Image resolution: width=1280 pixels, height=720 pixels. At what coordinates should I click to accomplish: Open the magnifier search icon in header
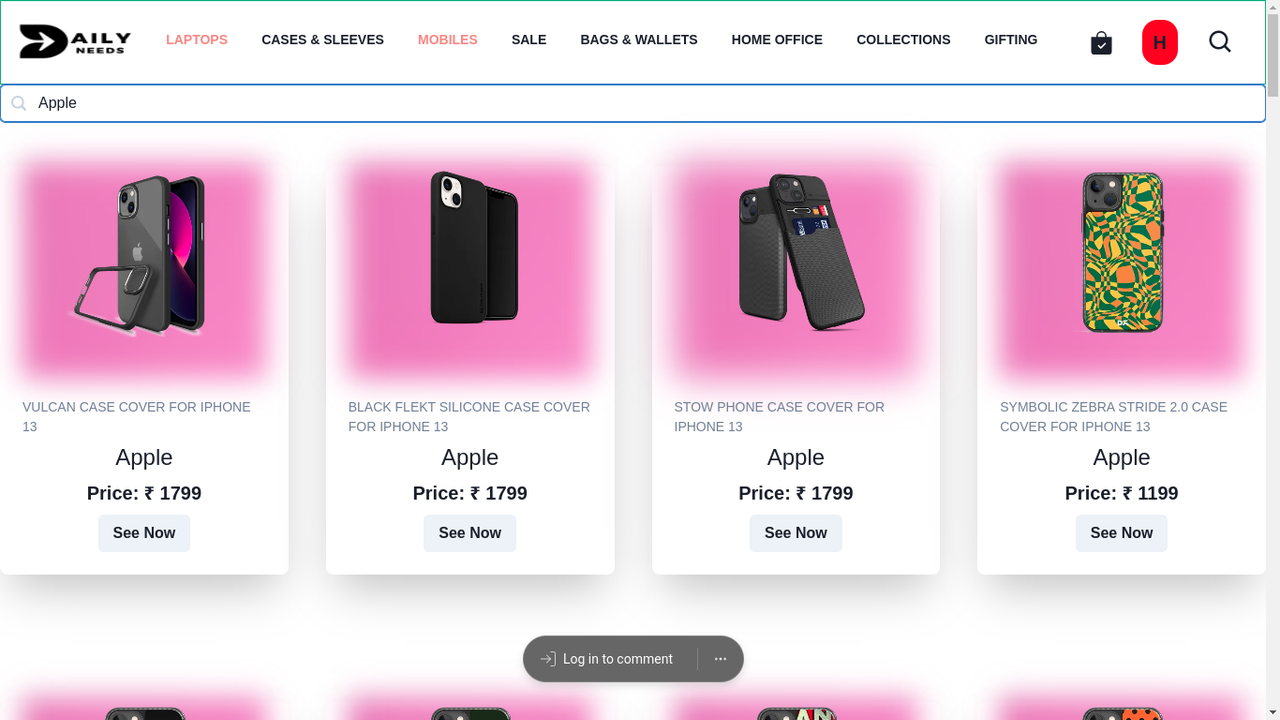[x=1219, y=41]
